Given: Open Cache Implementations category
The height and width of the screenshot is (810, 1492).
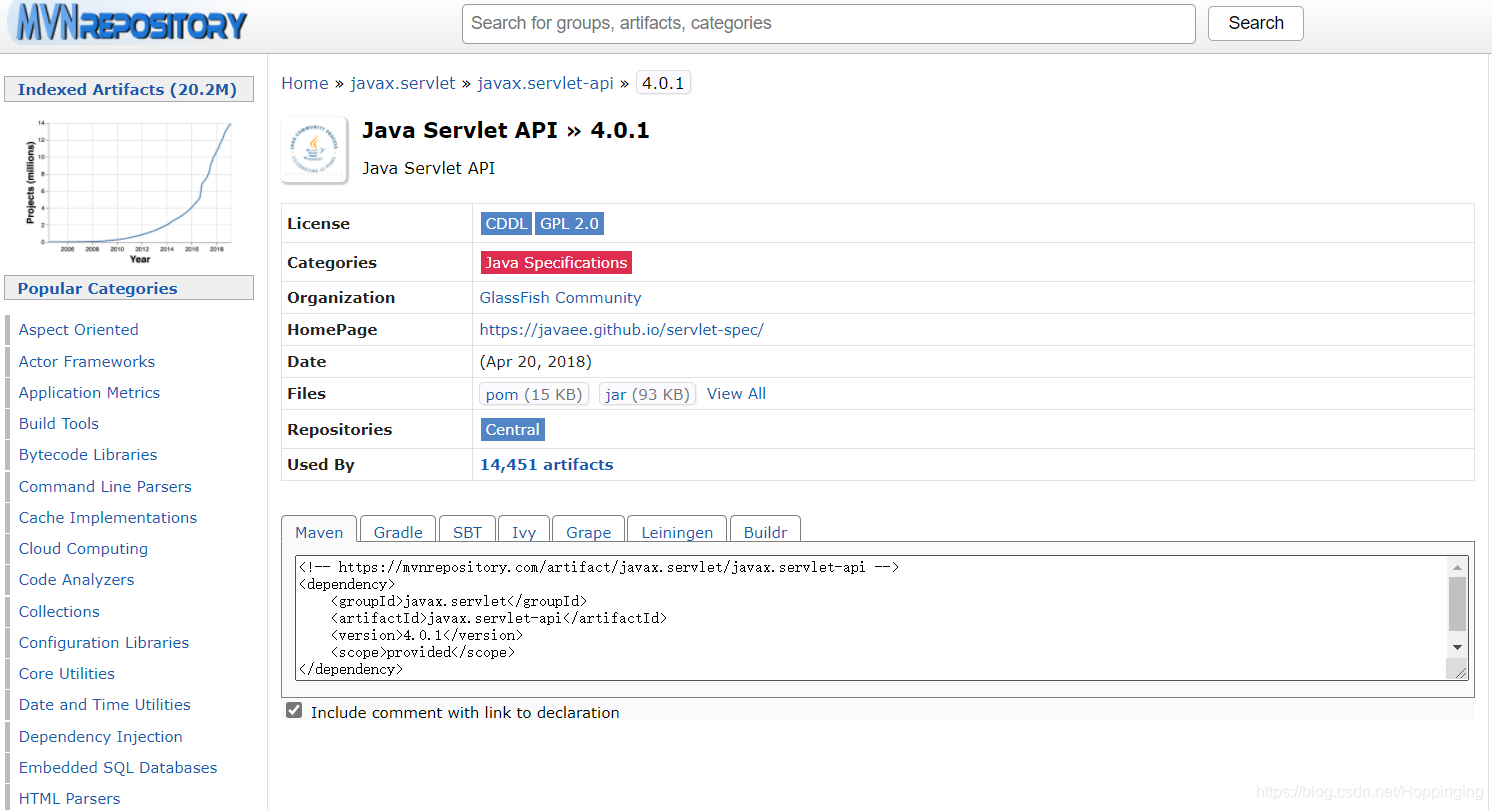Looking at the screenshot, I should click(108, 518).
